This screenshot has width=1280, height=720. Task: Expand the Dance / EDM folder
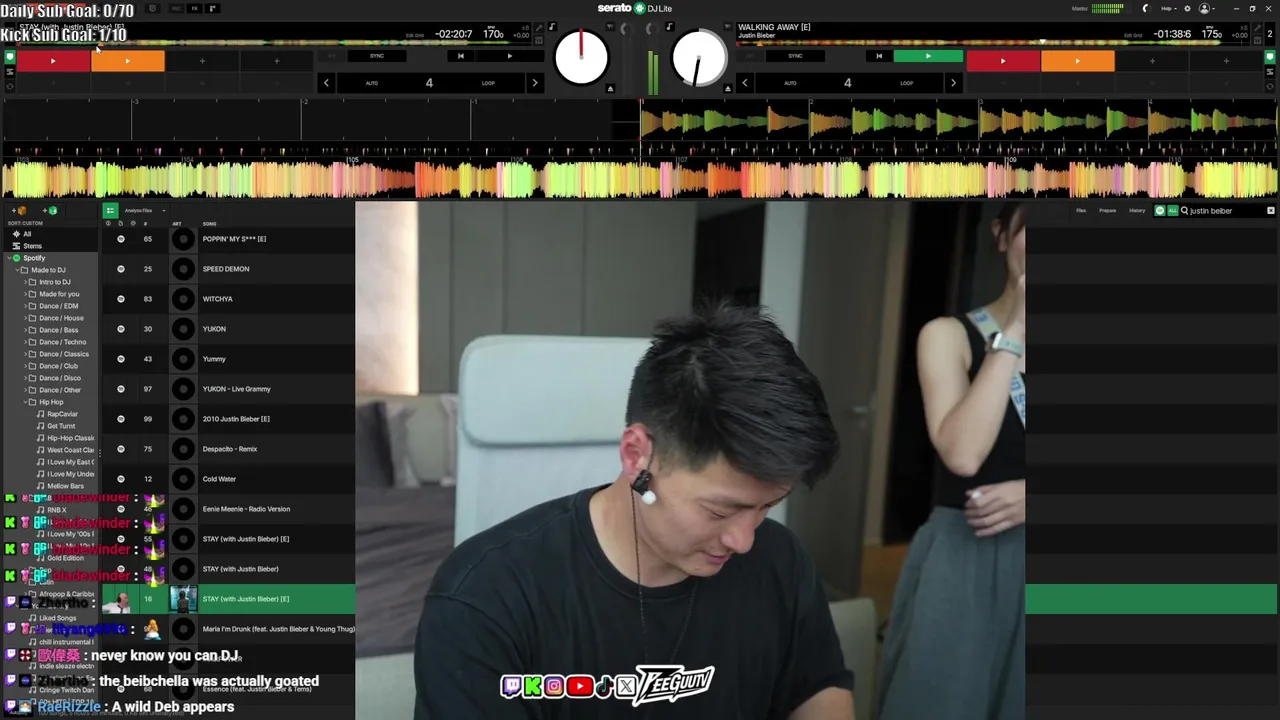pyautogui.click(x=25, y=306)
